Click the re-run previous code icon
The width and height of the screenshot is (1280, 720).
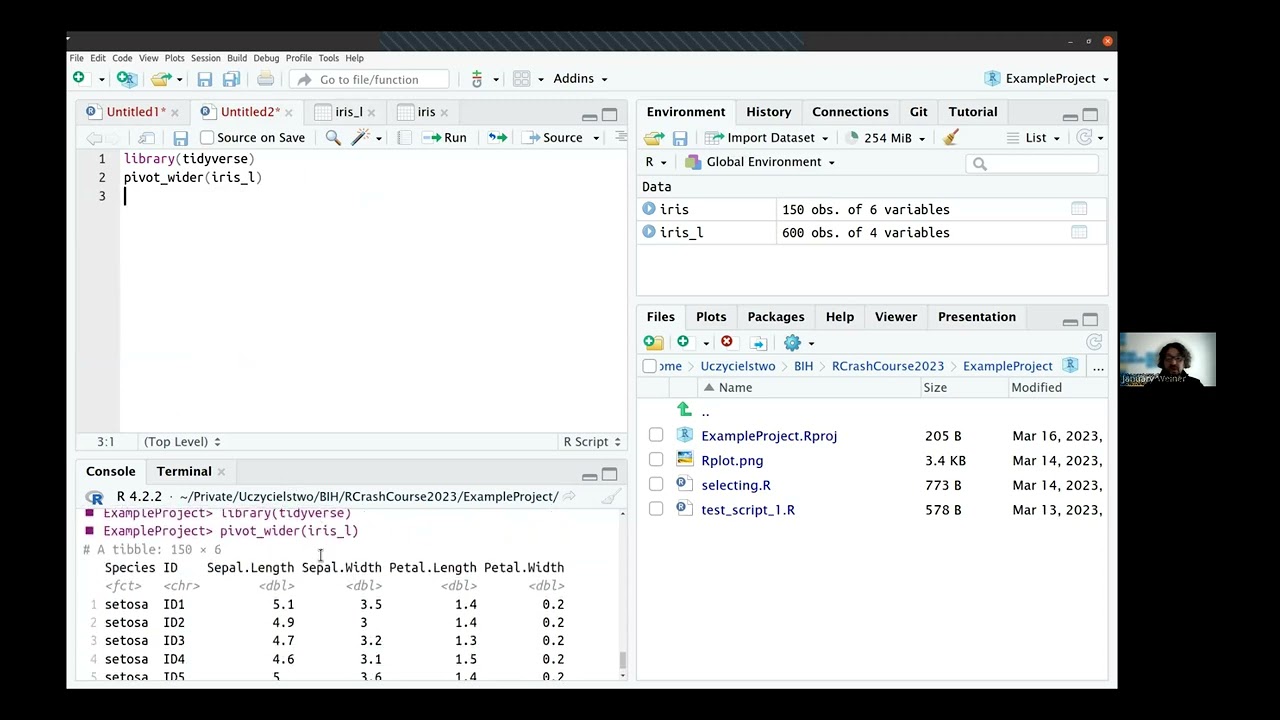point(497,138)
